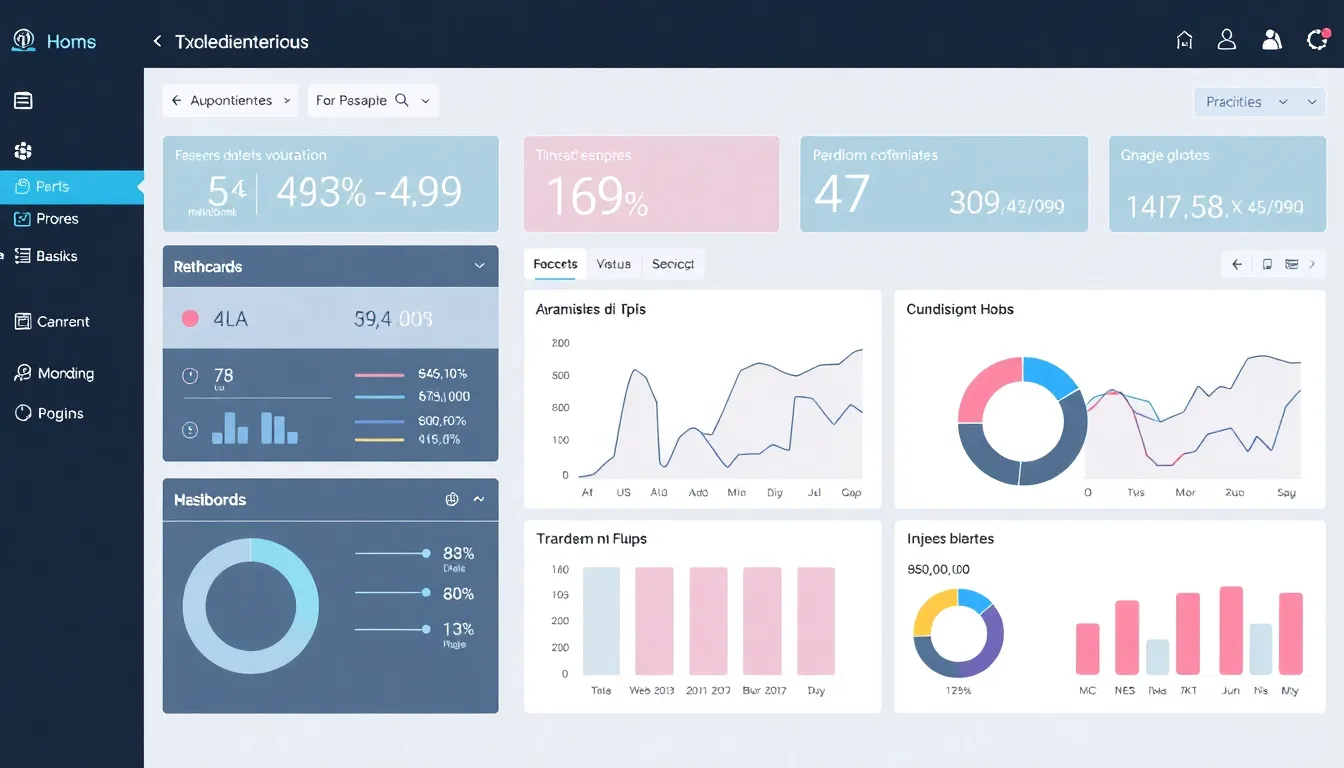Toggle the contacts person icon in the top bar
The height and width of the screenshot is (768, 1344).
[1272, 39]
